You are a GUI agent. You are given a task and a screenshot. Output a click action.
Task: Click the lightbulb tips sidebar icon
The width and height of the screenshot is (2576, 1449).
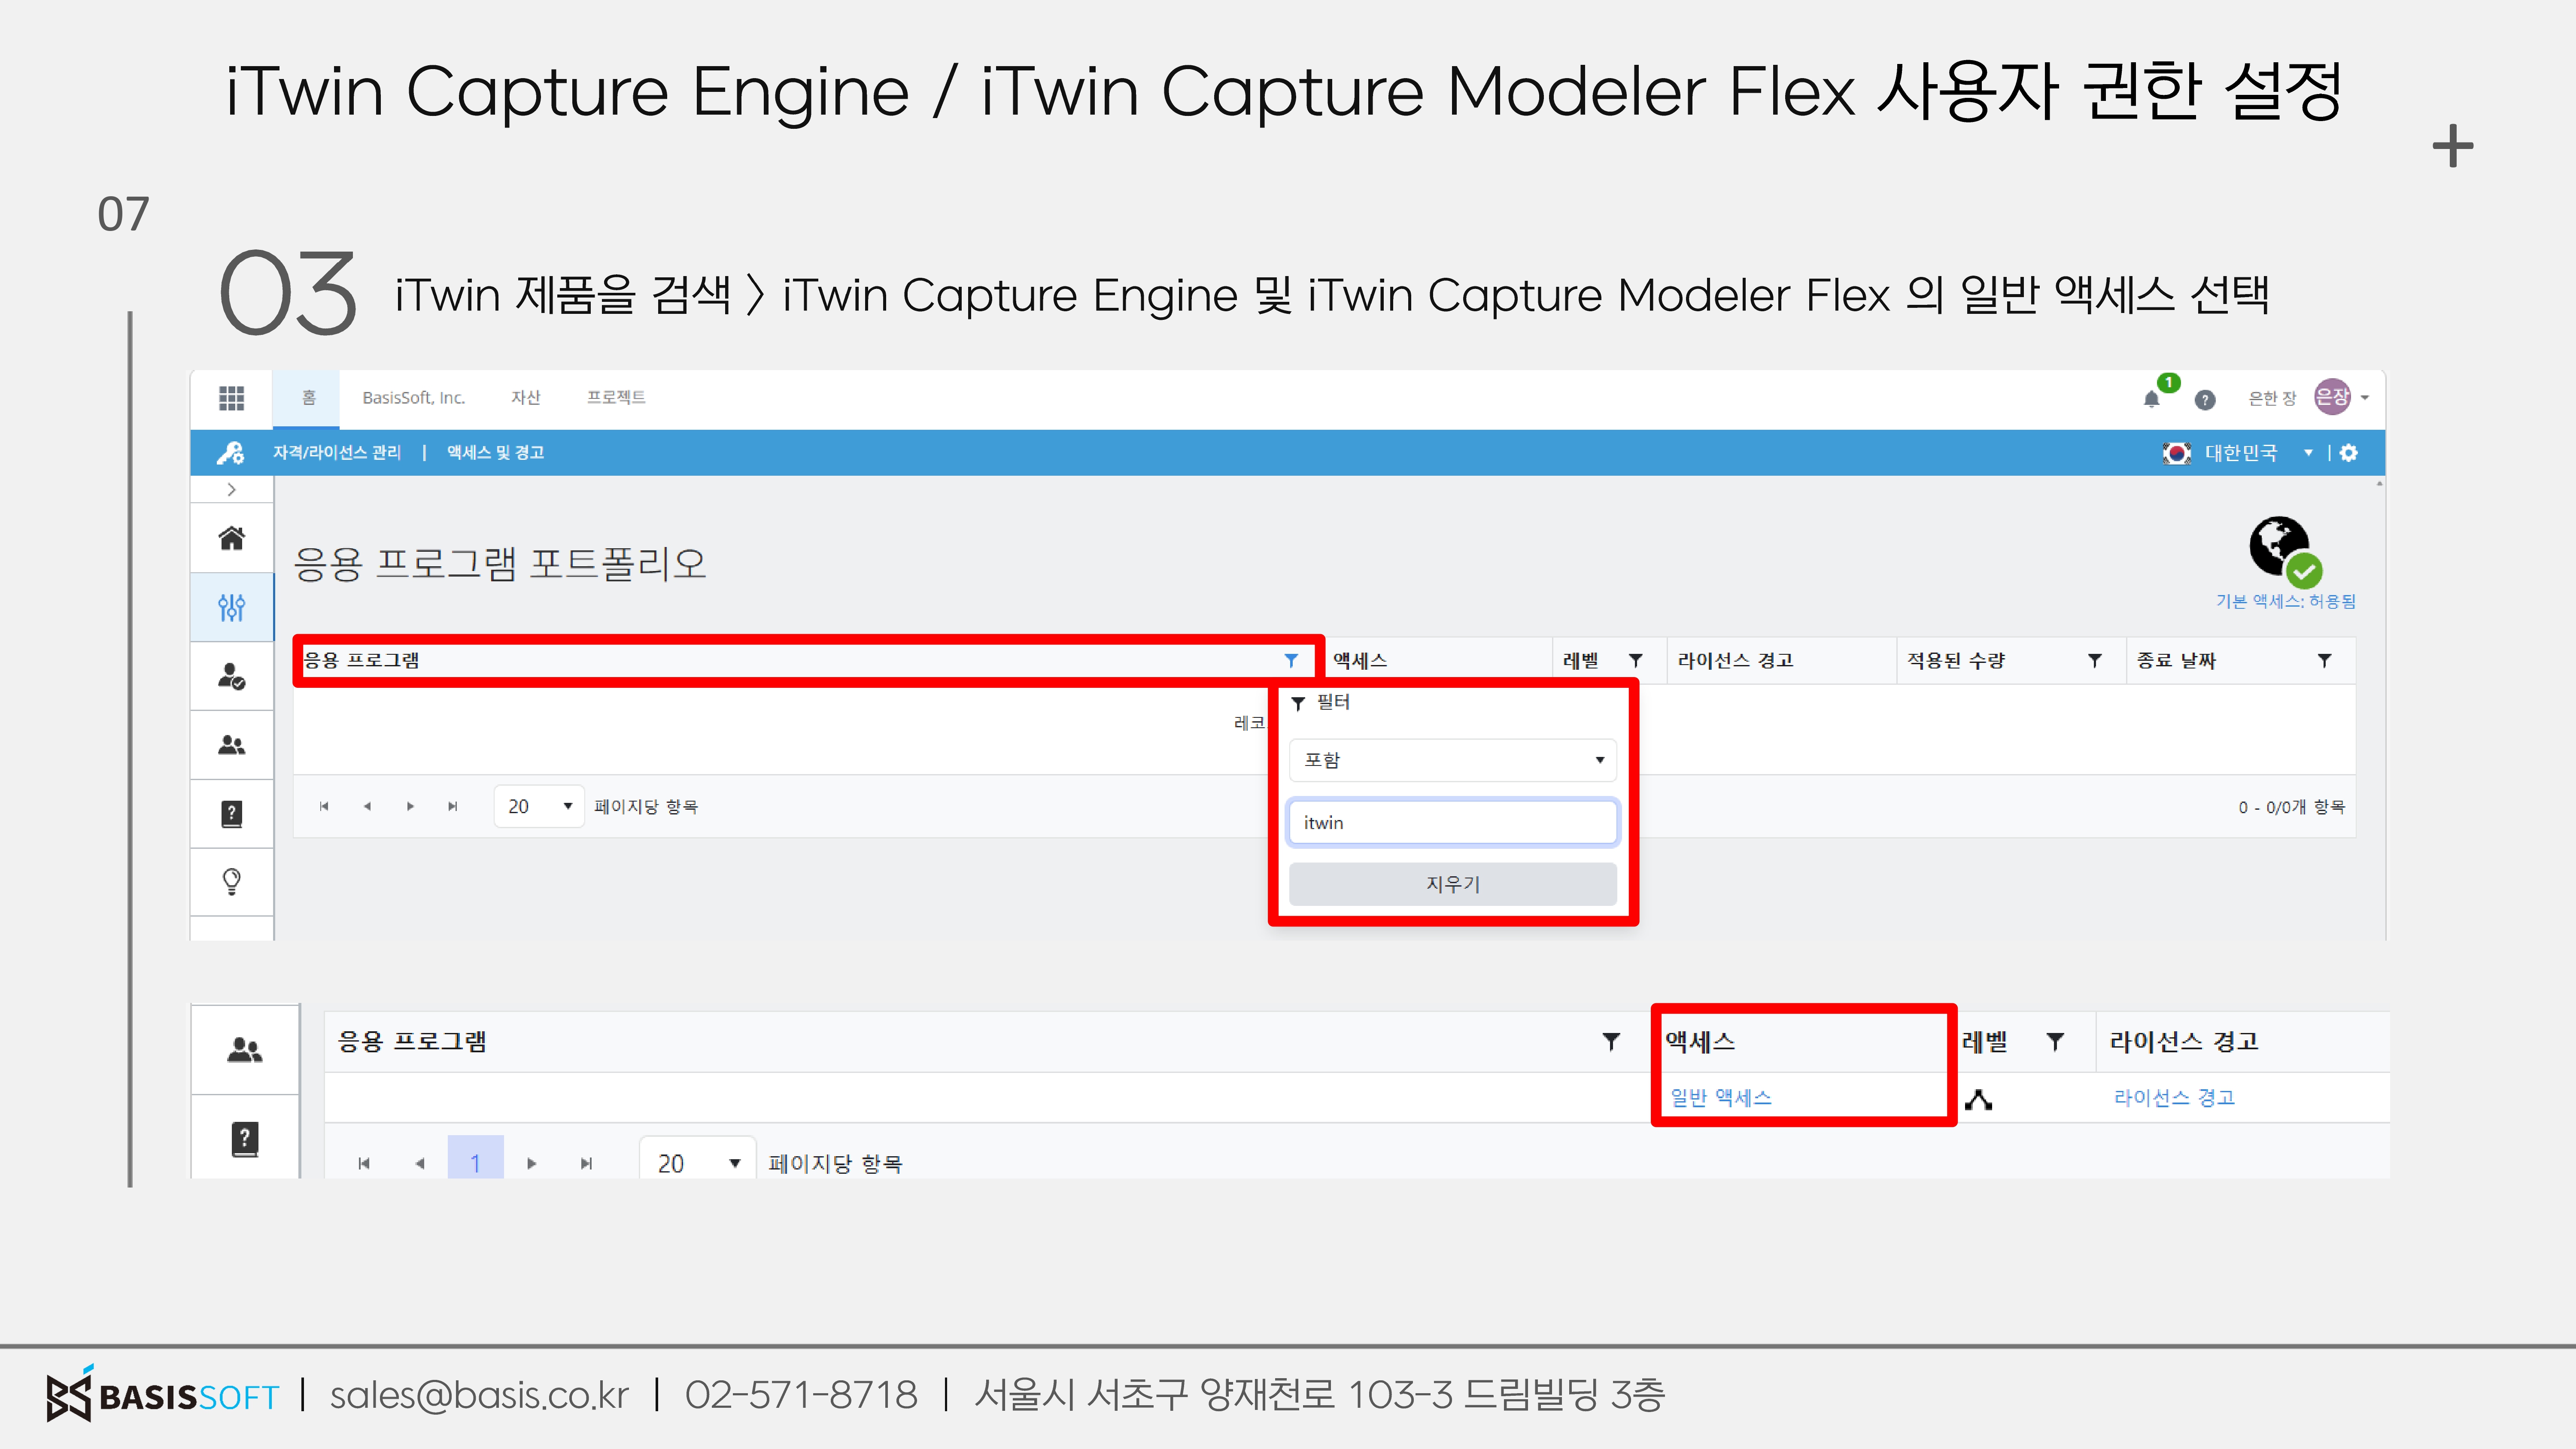231,881
